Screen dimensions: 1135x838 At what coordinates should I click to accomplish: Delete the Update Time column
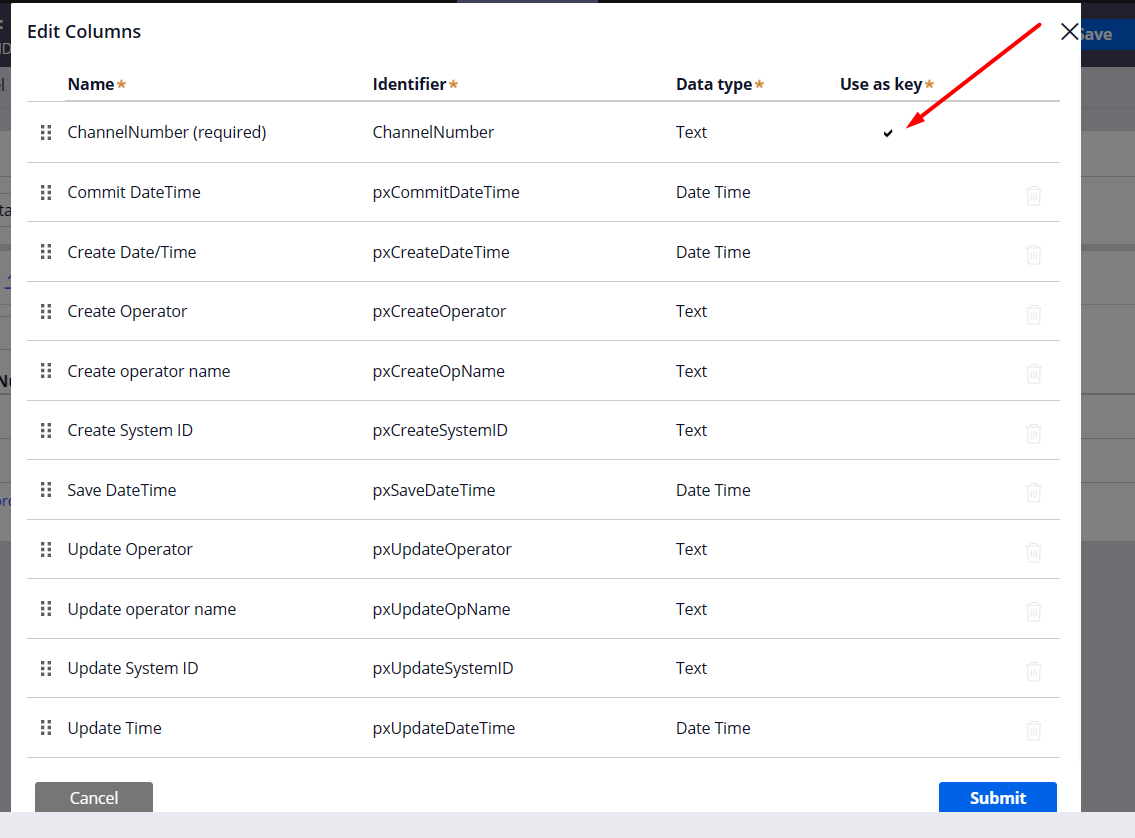click(x=1034, y=730)
